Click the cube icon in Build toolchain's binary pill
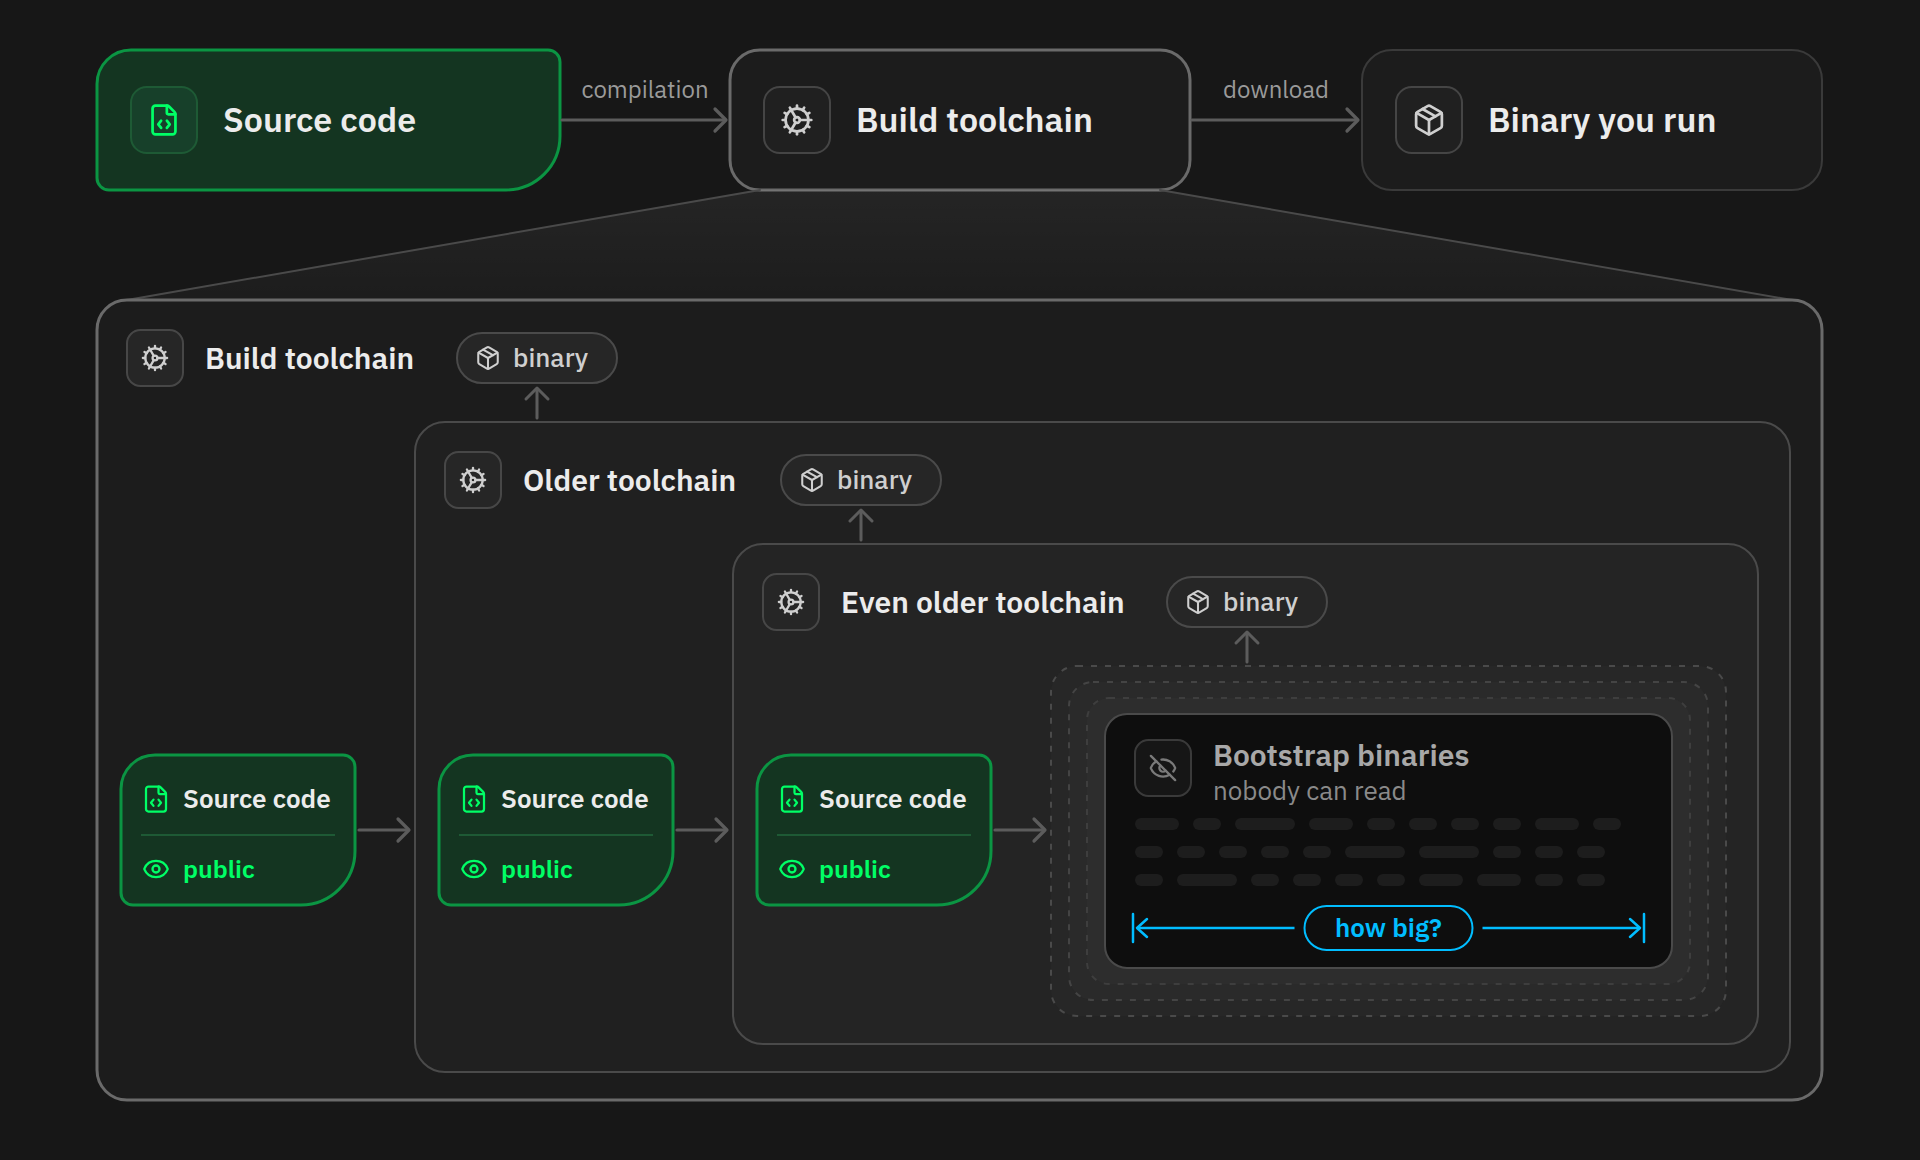This screenshot has width=1920, height=1160. click(x=488, y=358)
